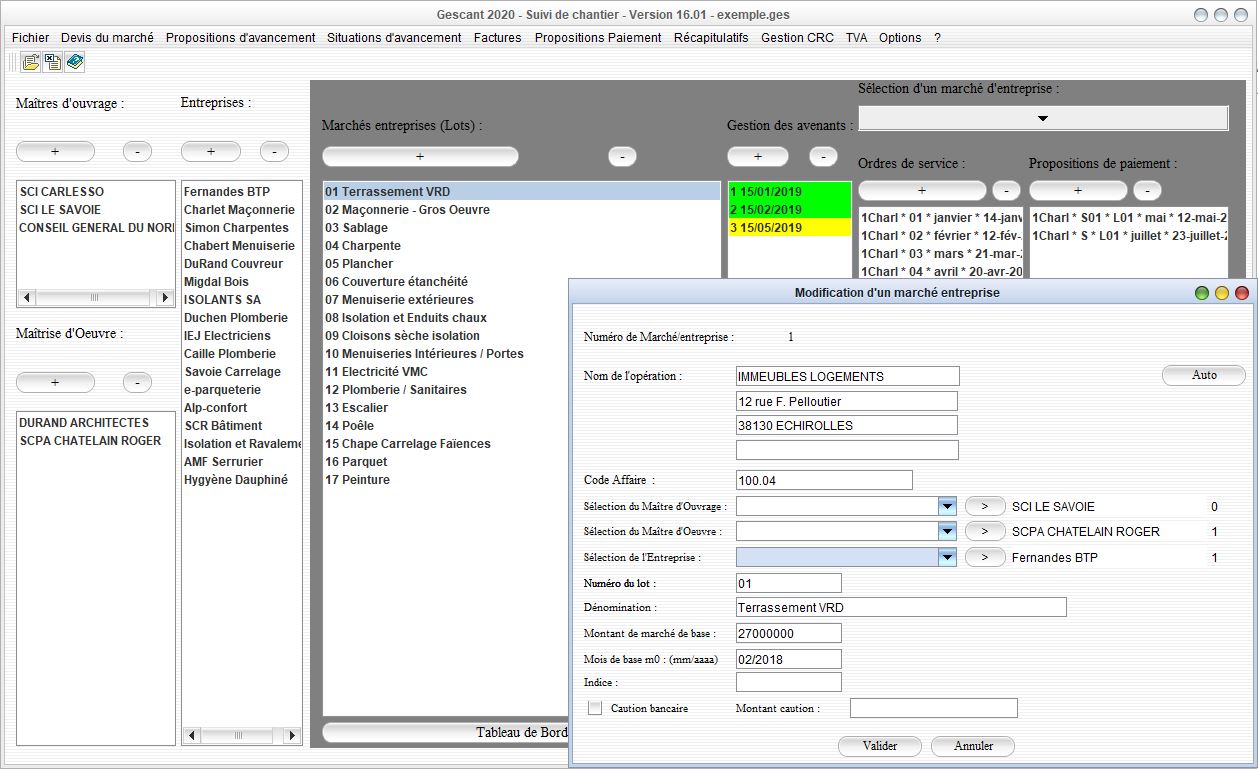Add a Marché entreprise lot with the + button

(x=420, y=156)
